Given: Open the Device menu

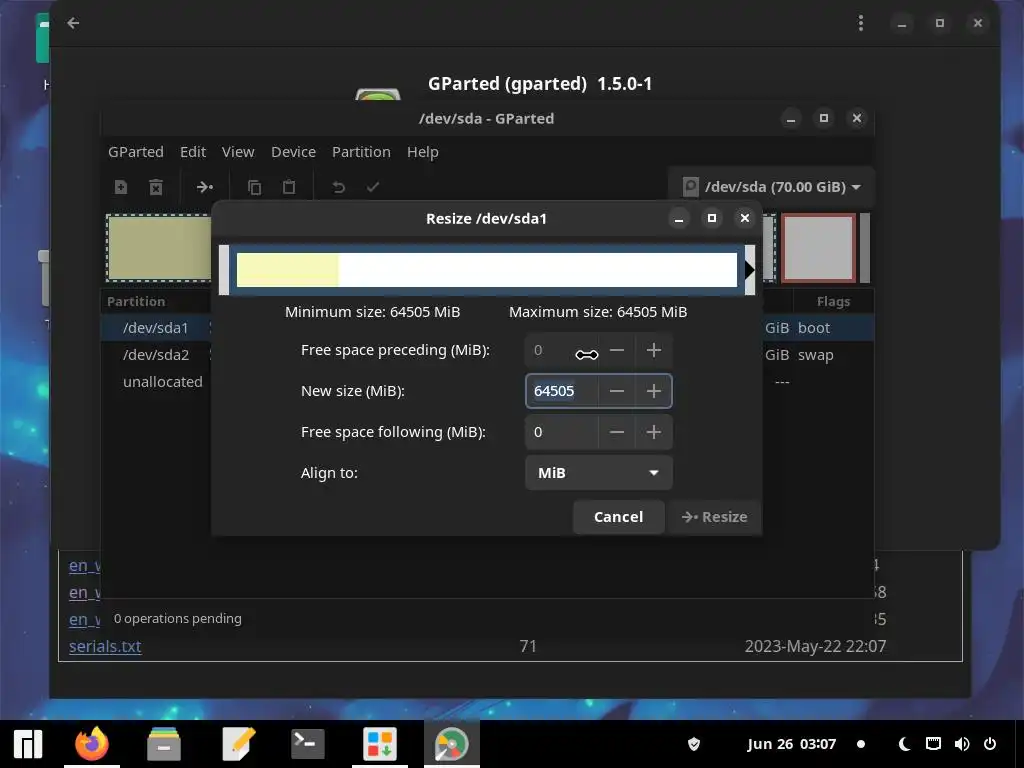Looking at the screenshot, I should (293, 152).
